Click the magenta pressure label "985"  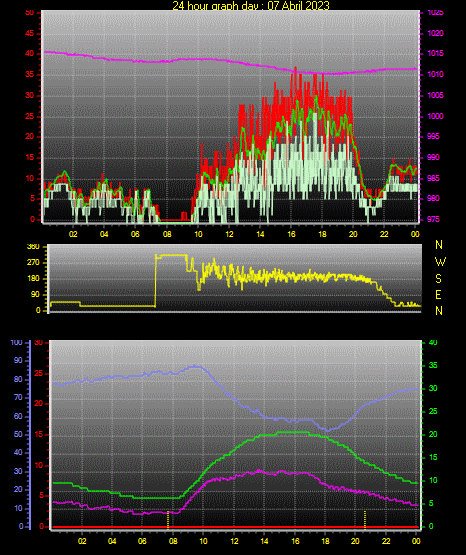[x=433, y=178]
